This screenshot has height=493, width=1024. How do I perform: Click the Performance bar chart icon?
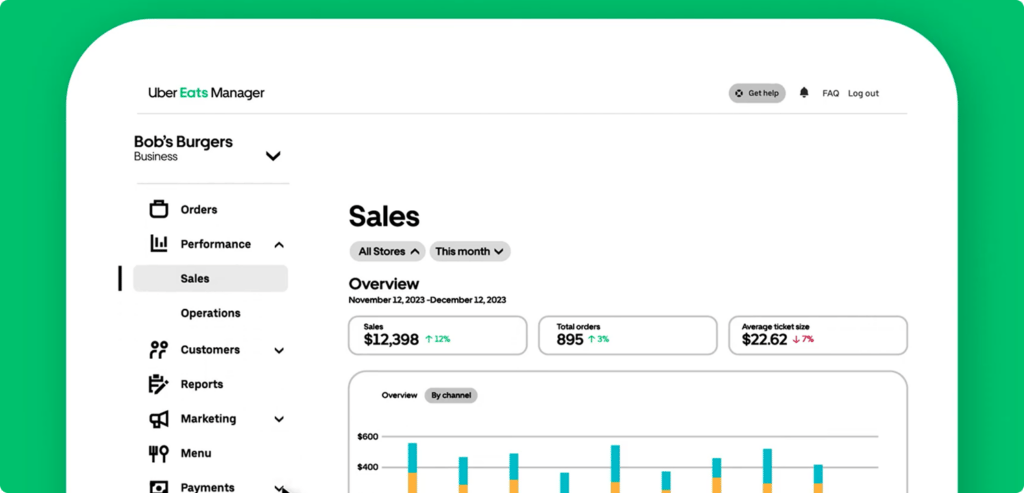click(159, 244)
